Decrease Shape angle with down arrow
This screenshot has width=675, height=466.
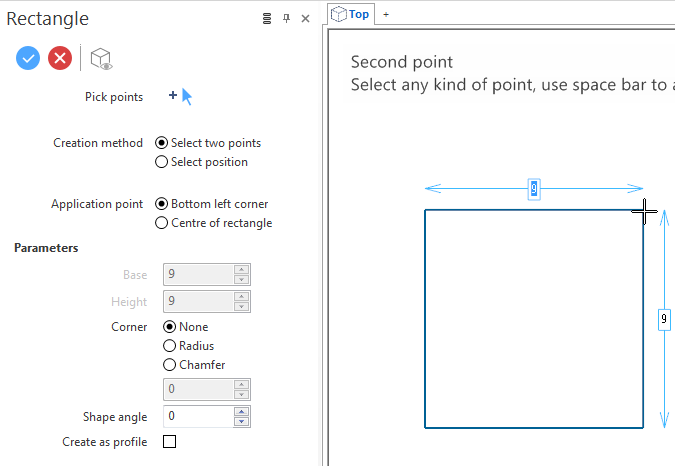[242, 421]
